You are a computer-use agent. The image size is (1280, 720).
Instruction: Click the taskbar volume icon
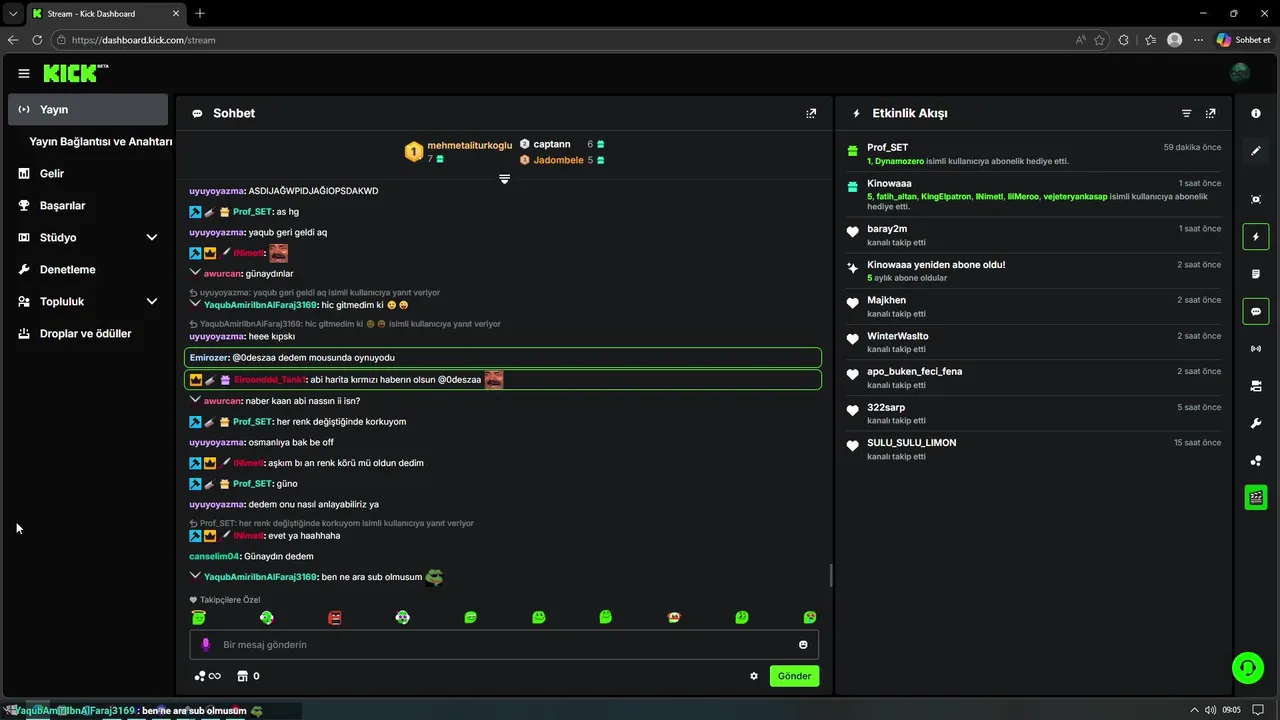pos(1211,710)
